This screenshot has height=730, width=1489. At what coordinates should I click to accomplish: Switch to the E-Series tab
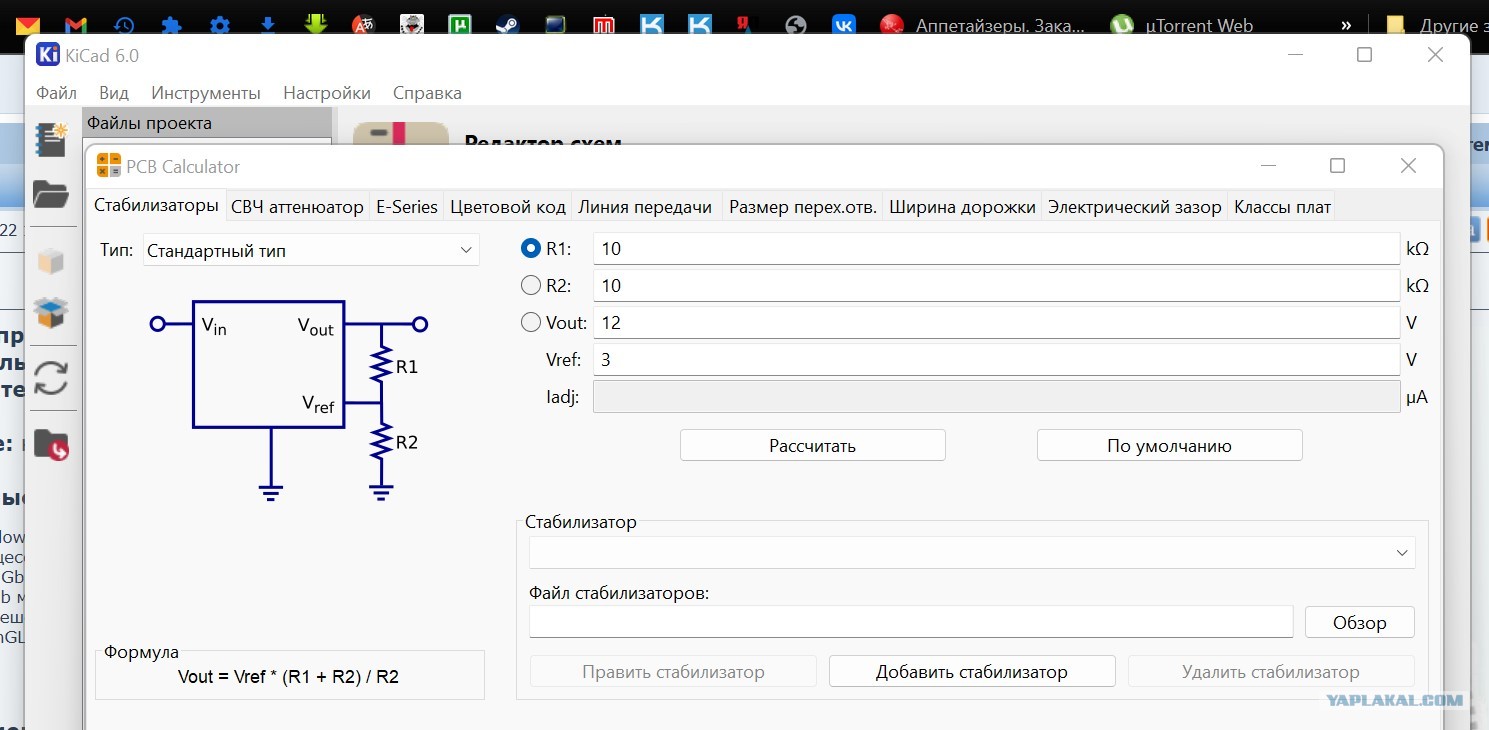[x=407, y=207]
